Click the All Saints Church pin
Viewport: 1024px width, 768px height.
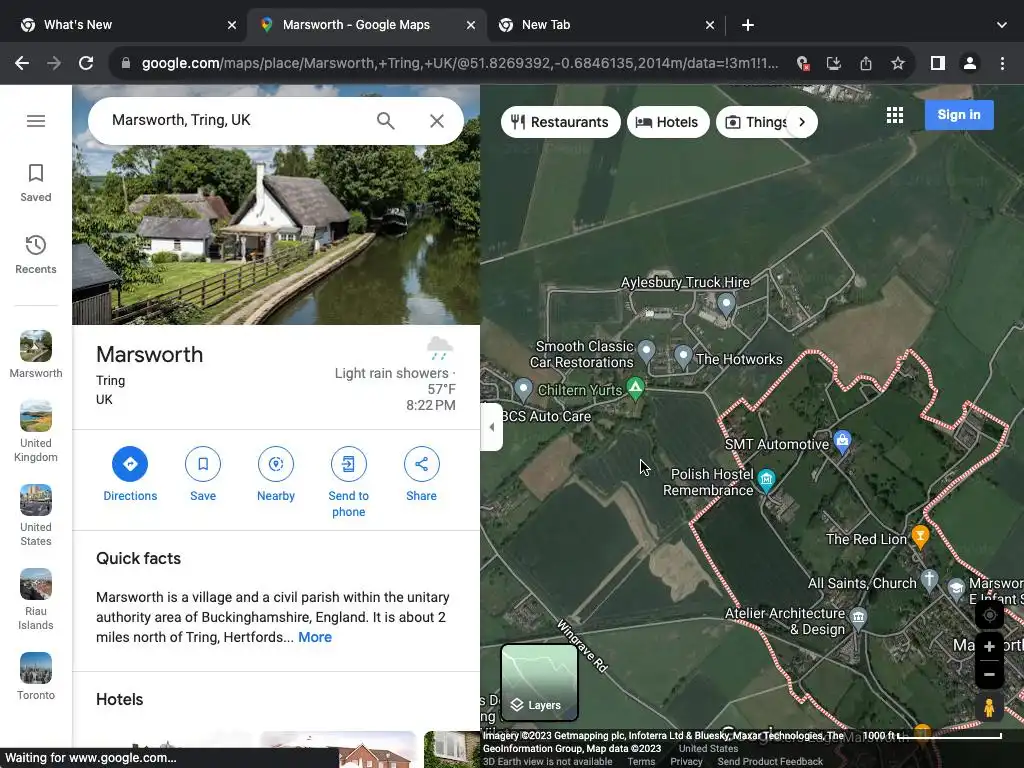(929, 579)
